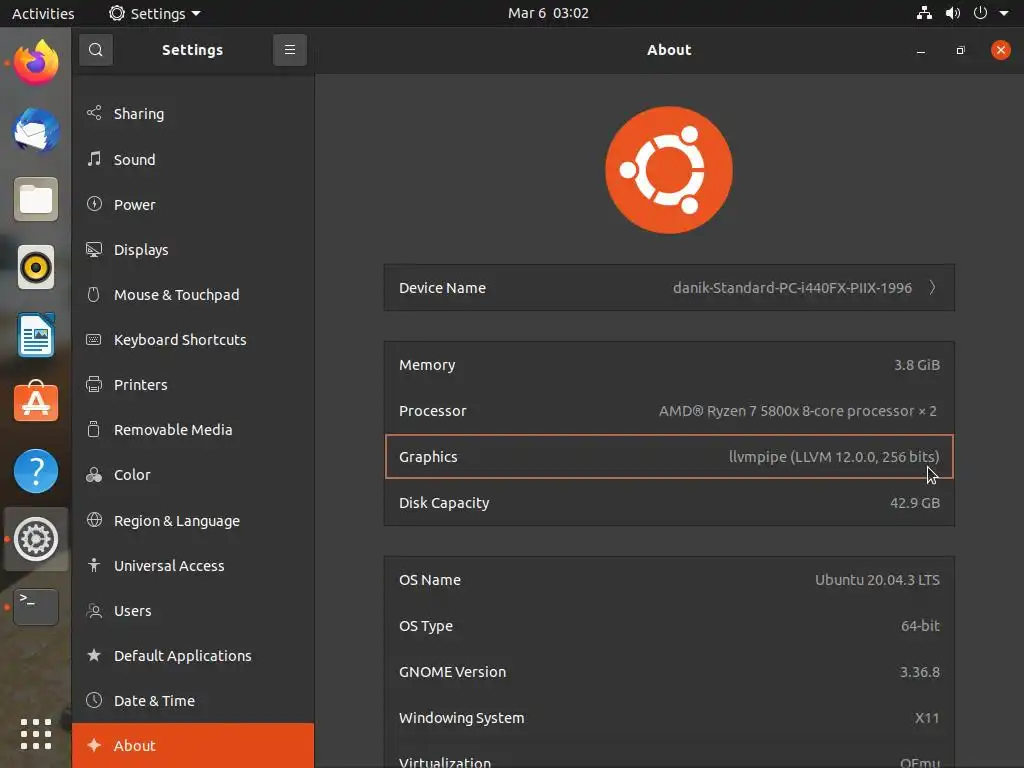Select Sharing in the sidebar

click(193, 114)
